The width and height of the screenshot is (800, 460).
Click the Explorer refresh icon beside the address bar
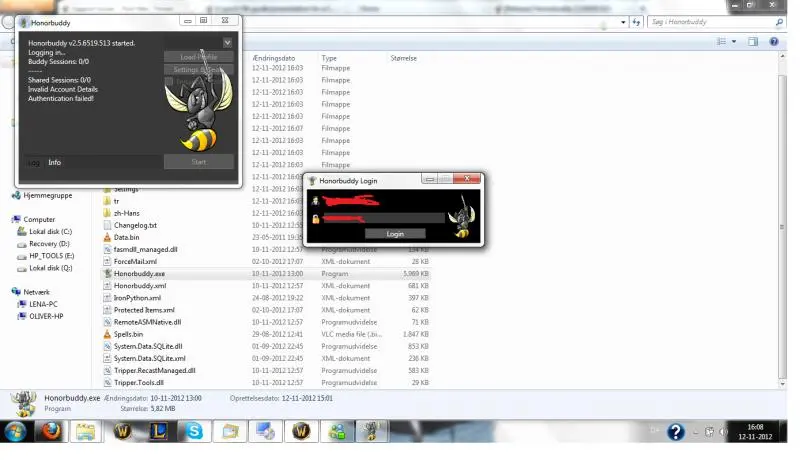point(636,22)
